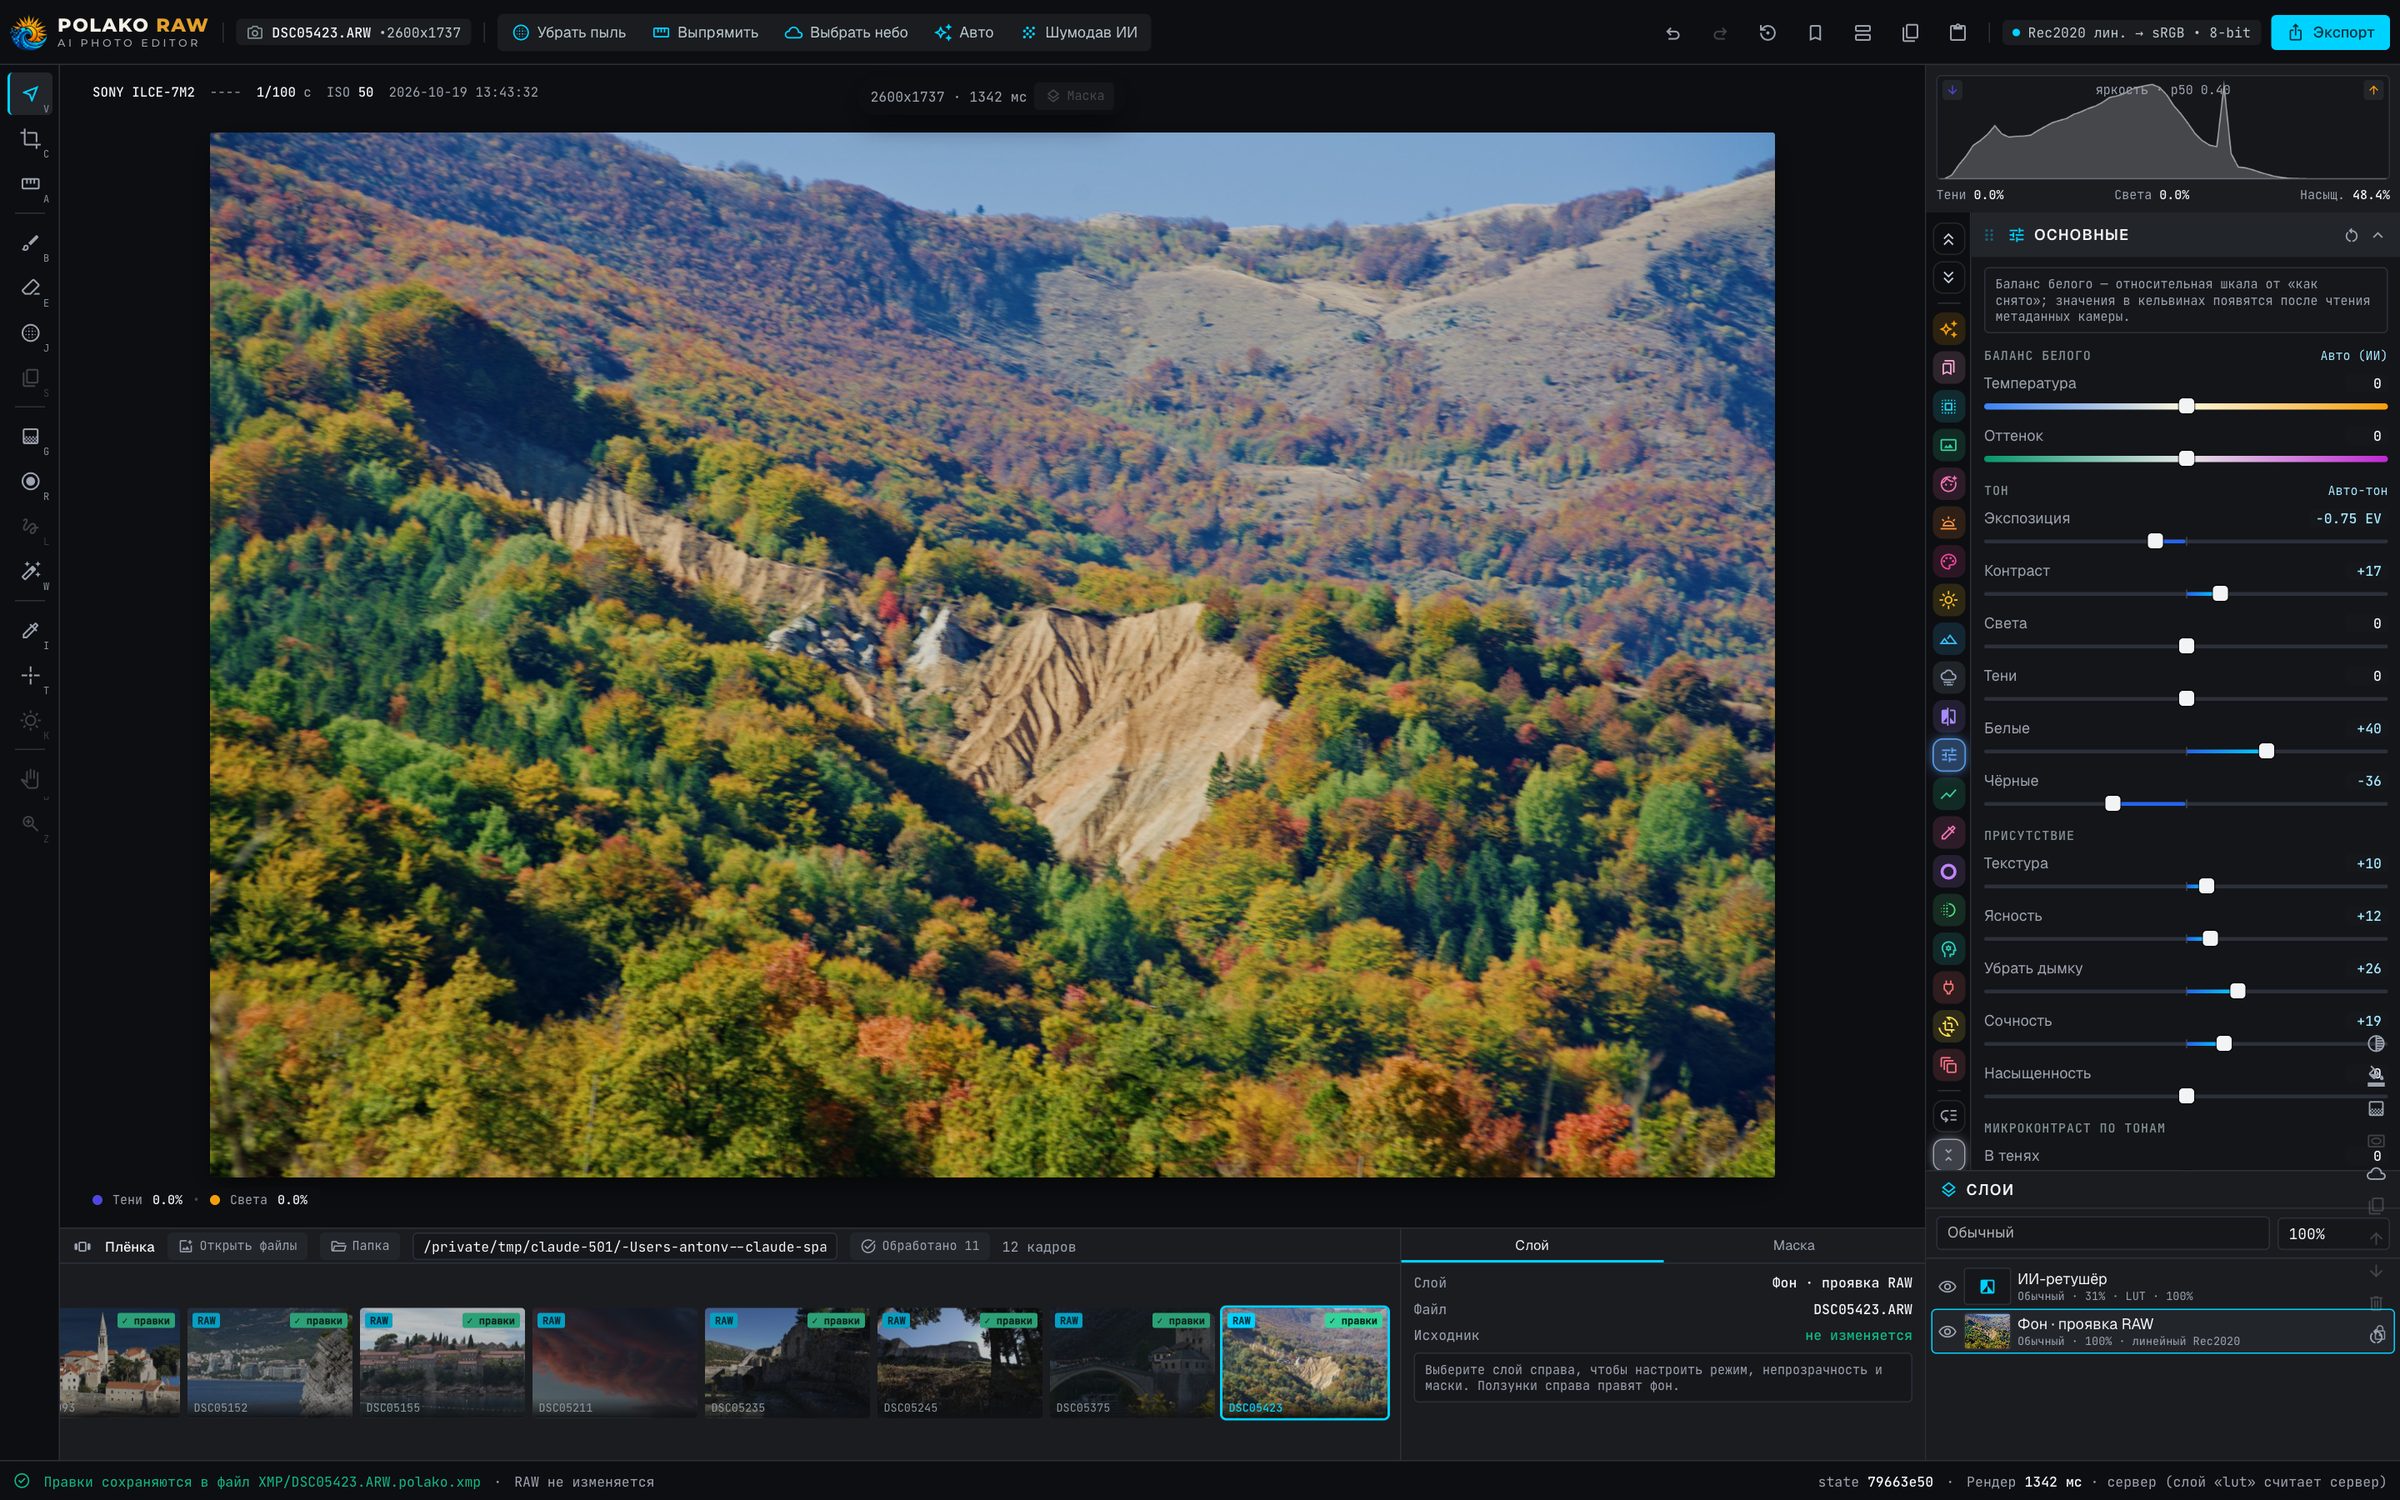This screenshot has width=2400, height=1500.
Task: Click the Авто (ИИ) white balance link
Action: [2353, 356]
